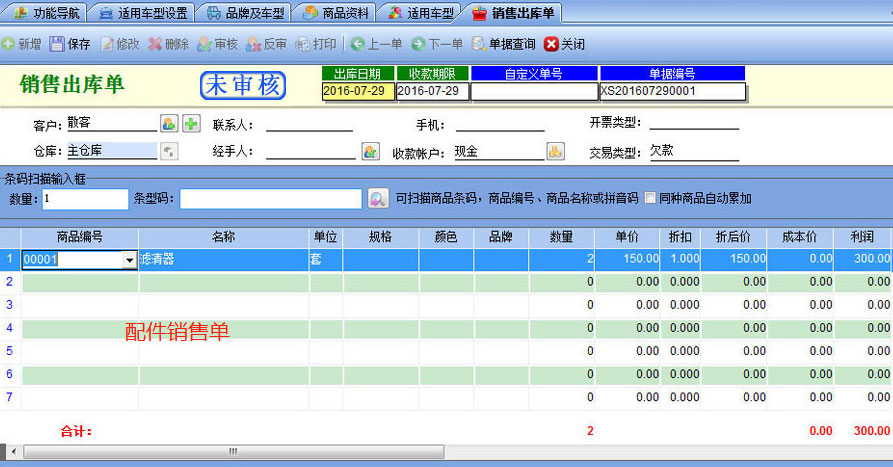Click the customer lookup icon beside 客户

(169, 124)
